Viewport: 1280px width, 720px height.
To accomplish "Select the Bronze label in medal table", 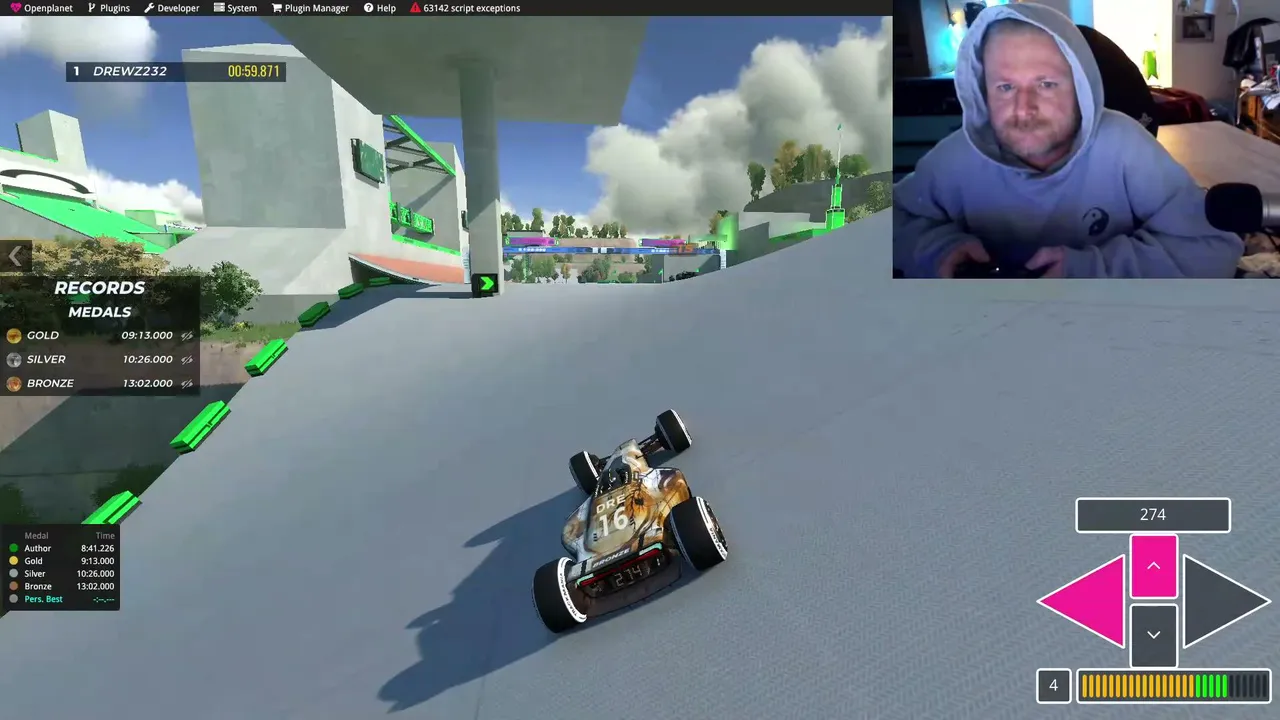I will 38,586.
